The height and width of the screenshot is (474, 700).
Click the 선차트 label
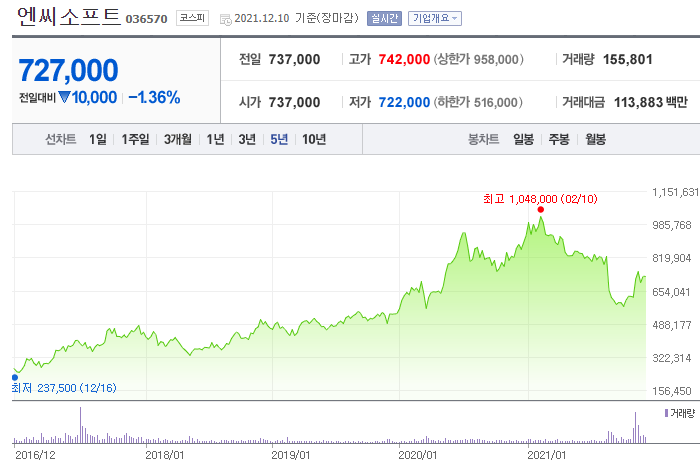pos(61,139)
